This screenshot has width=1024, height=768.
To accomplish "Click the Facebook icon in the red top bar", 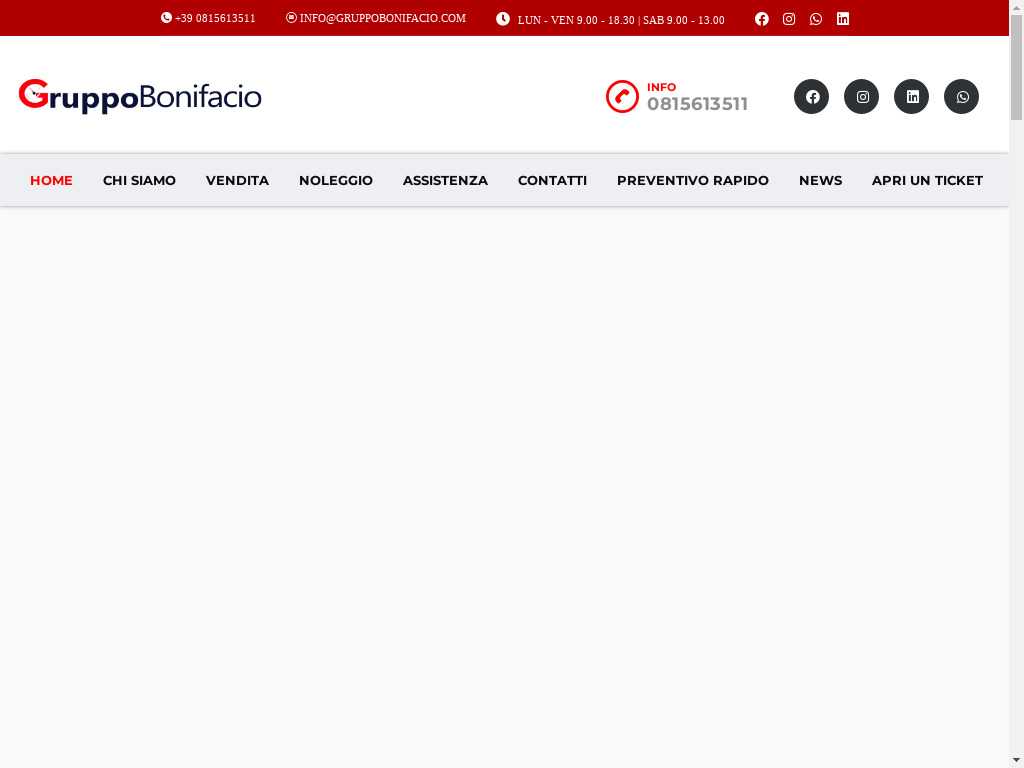I will pyautogui.click(x=762, y=19).
